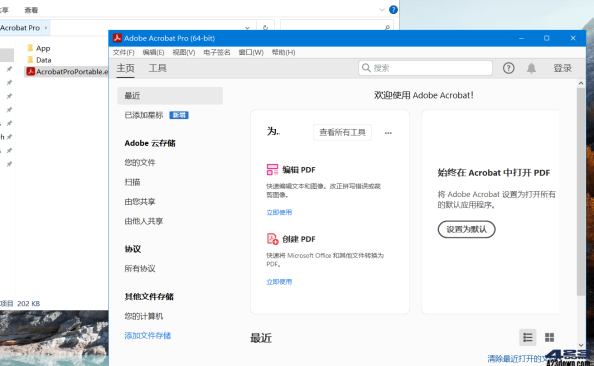This screenshot has width=594, height=366.
Task: Open Explorer's 查看 ribbon tab
Action: [x=31, y=10]
